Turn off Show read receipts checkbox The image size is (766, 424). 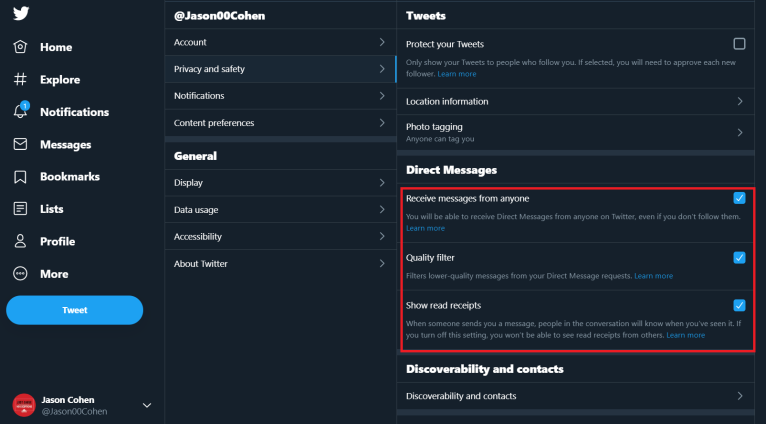pyautogui.click(x=739, y=305)
